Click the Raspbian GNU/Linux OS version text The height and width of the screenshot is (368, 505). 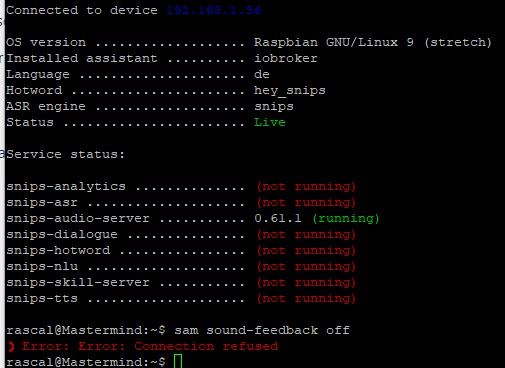(373, 42)
